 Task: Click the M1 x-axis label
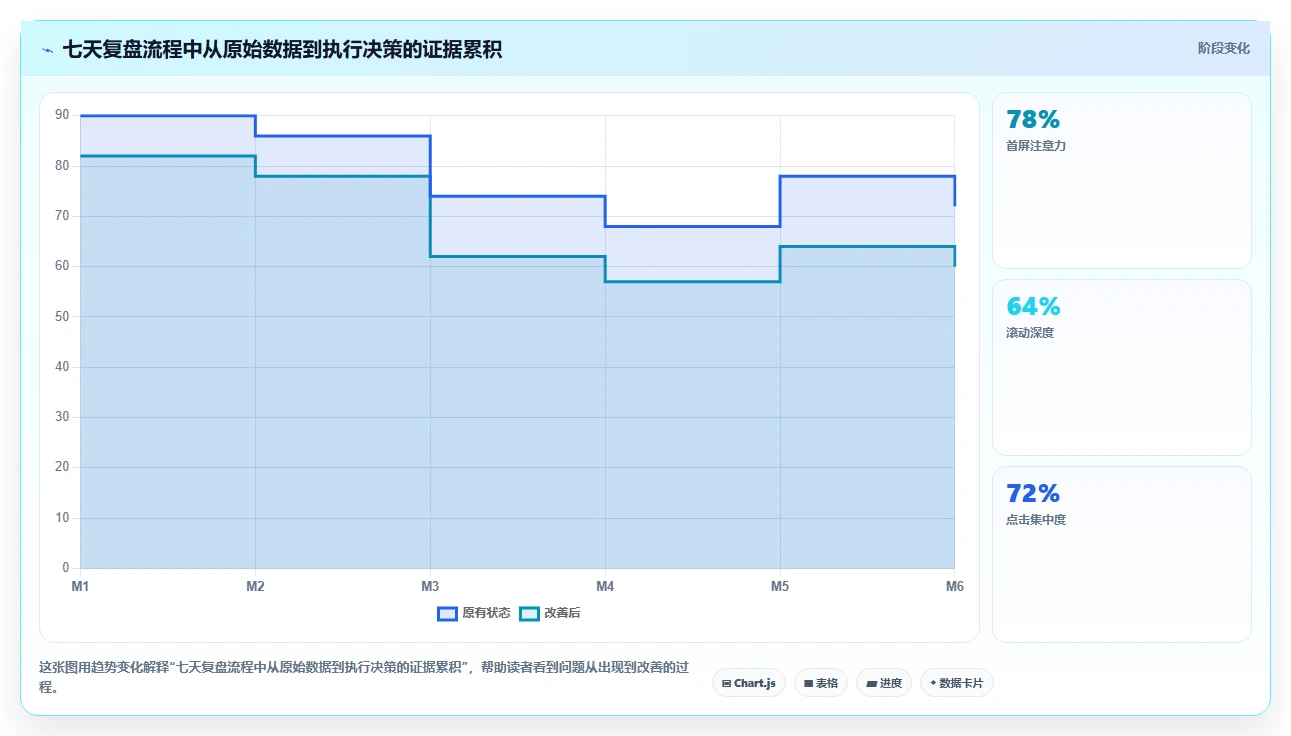click(80, 586)
